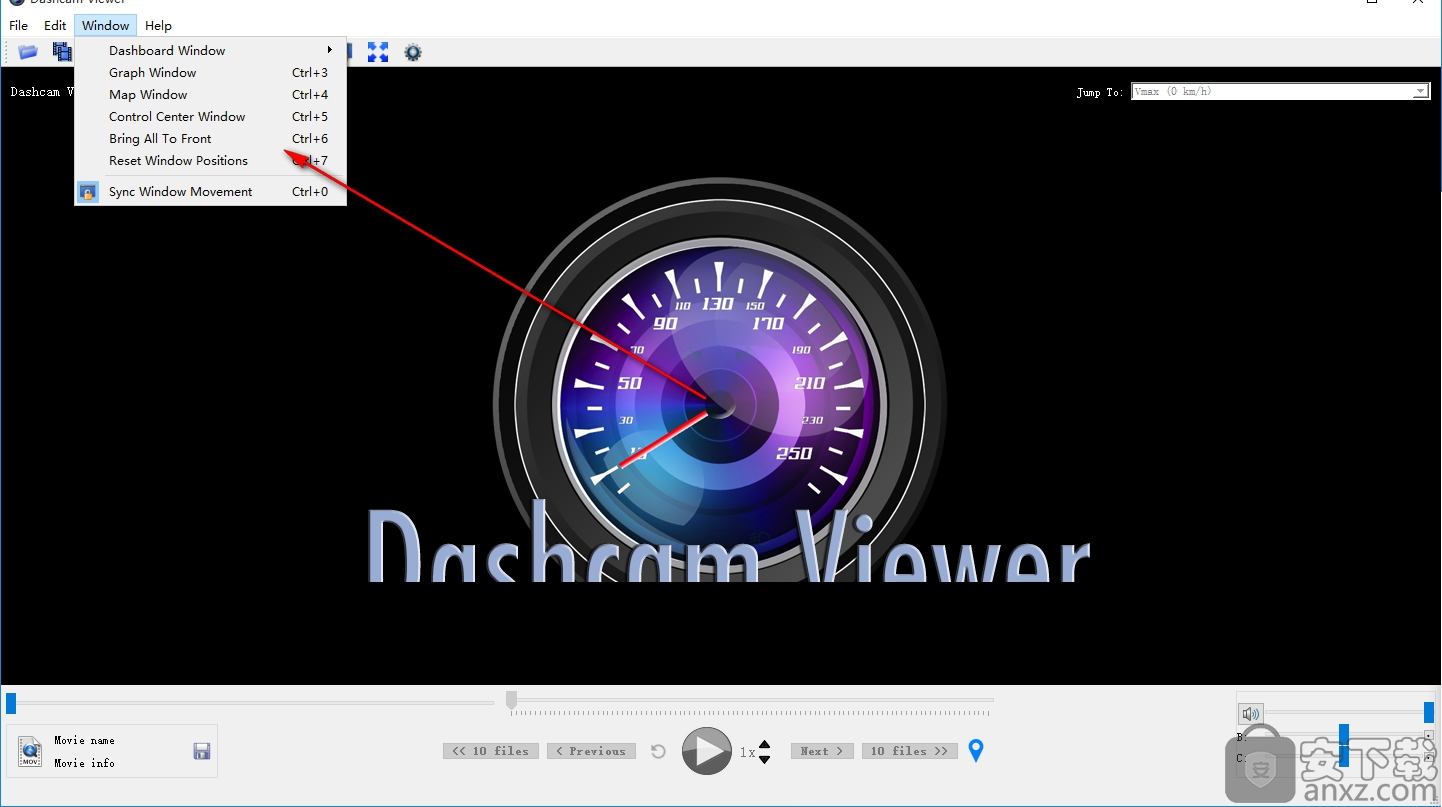This screenshot has height=807, width=1442.
Task: Click the blue handle on the left position slider
Action: (x=11, y=703)
